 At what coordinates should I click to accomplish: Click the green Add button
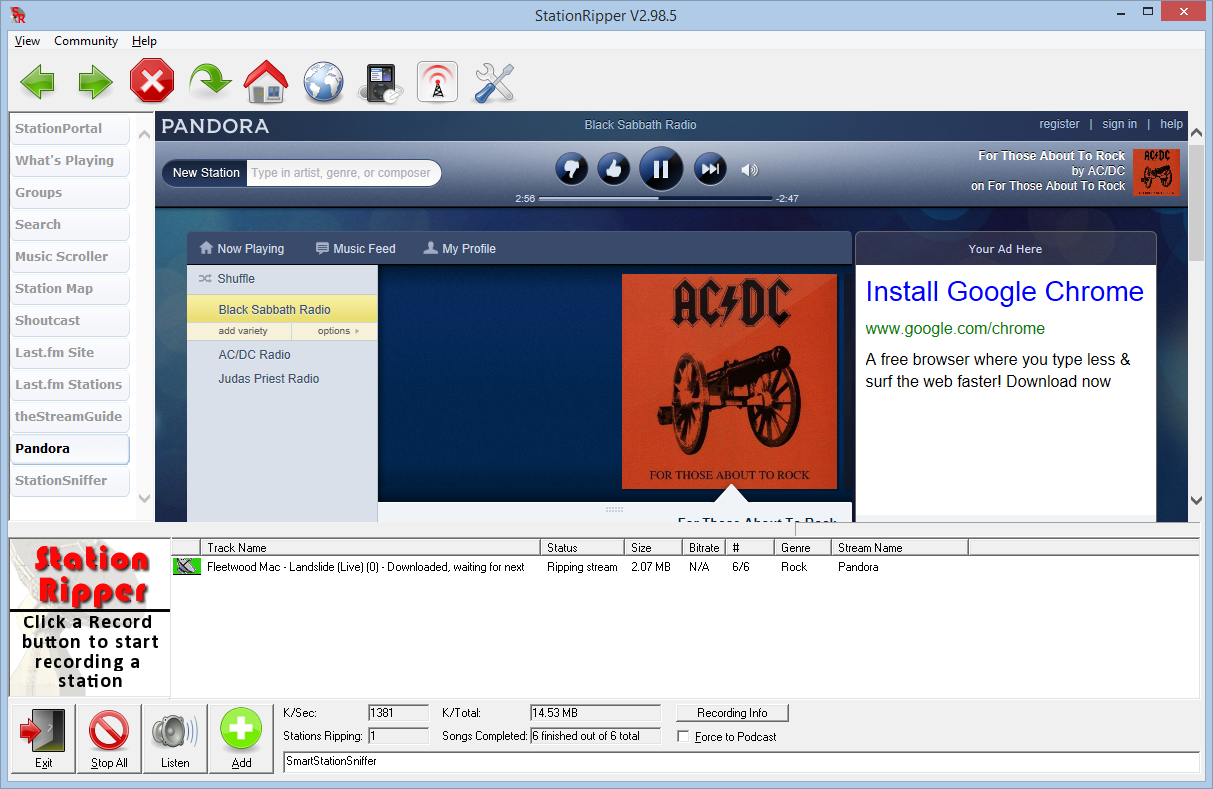pyautogui.click(x=241, y=739)
